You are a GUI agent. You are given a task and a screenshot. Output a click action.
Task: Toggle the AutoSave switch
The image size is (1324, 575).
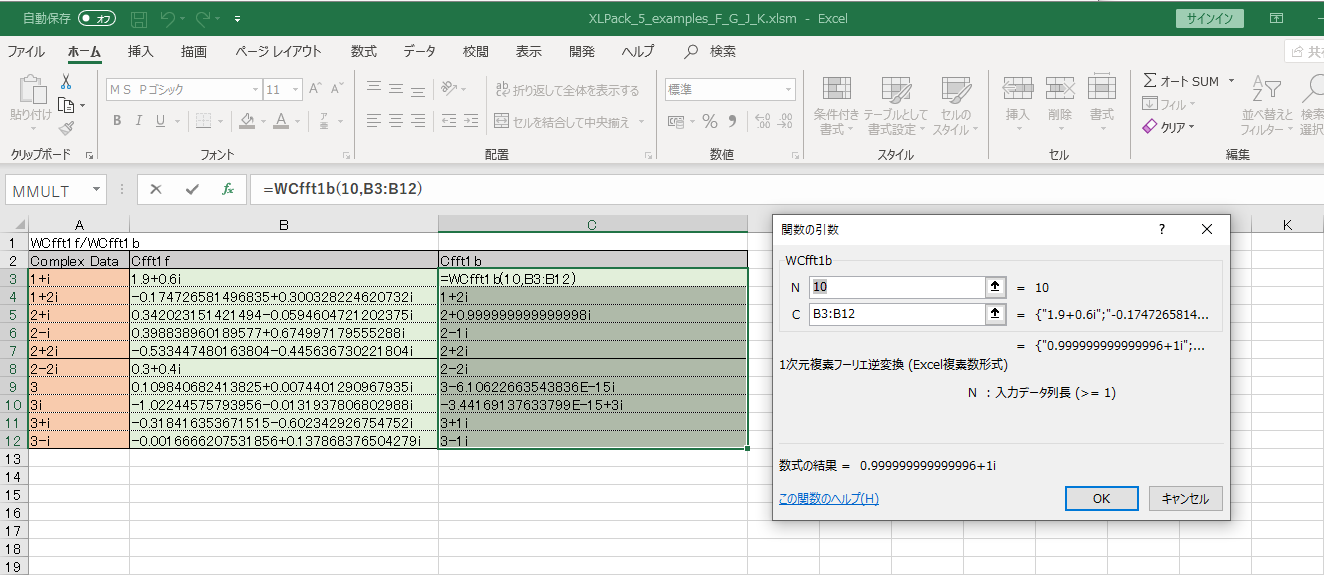click(97, 18)
